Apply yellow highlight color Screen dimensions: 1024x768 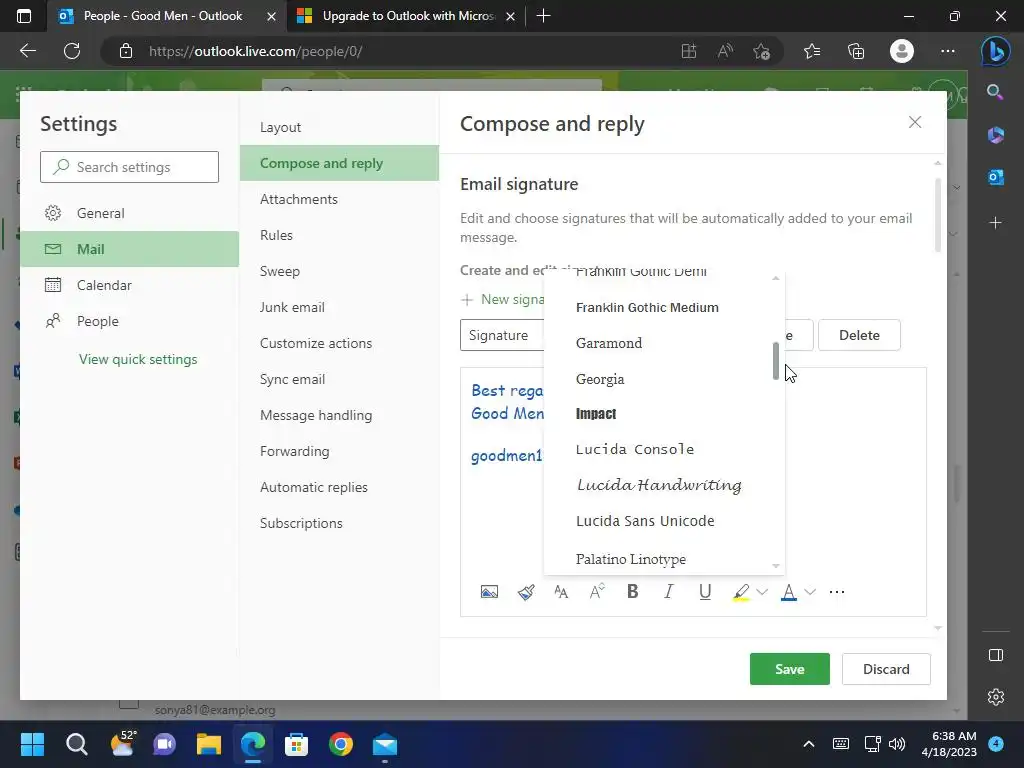pos(741,592)
